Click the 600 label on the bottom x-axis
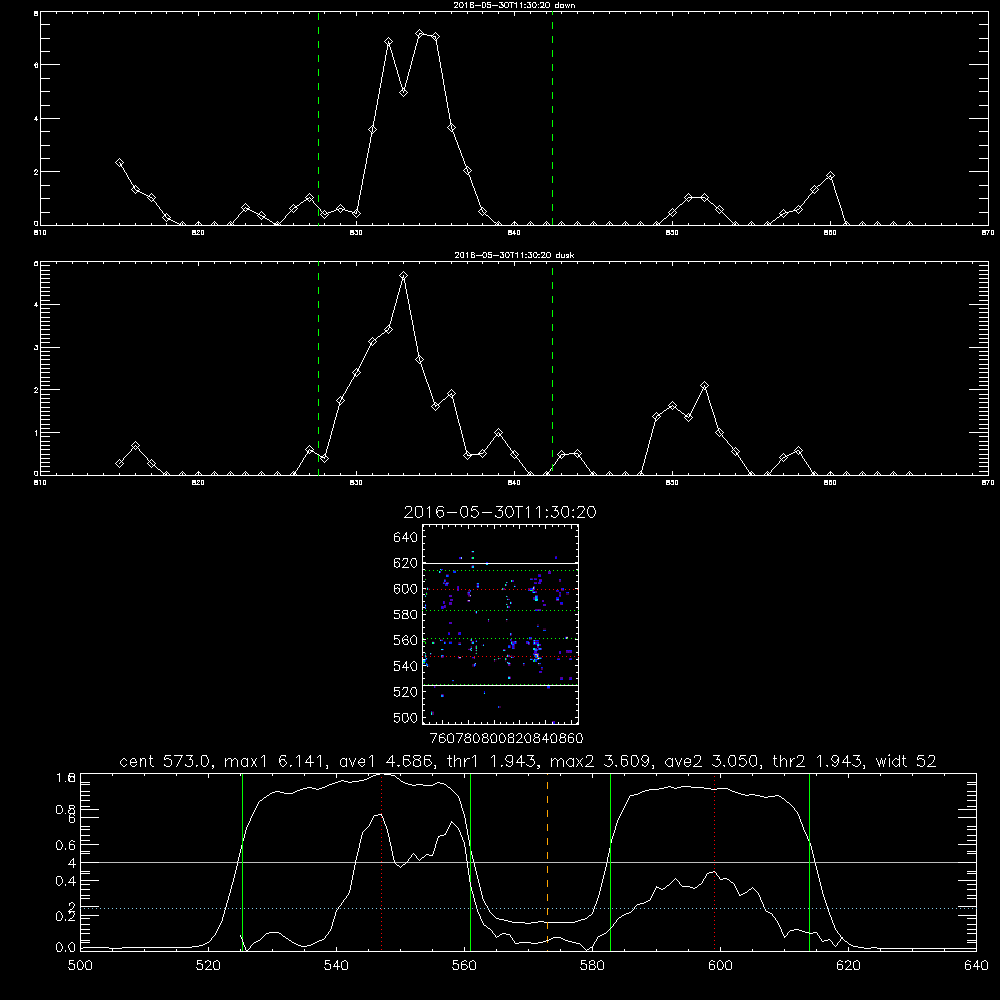Image resolution: width=1000 pixels, height=1000 pixels. click(x=720, y=966)
